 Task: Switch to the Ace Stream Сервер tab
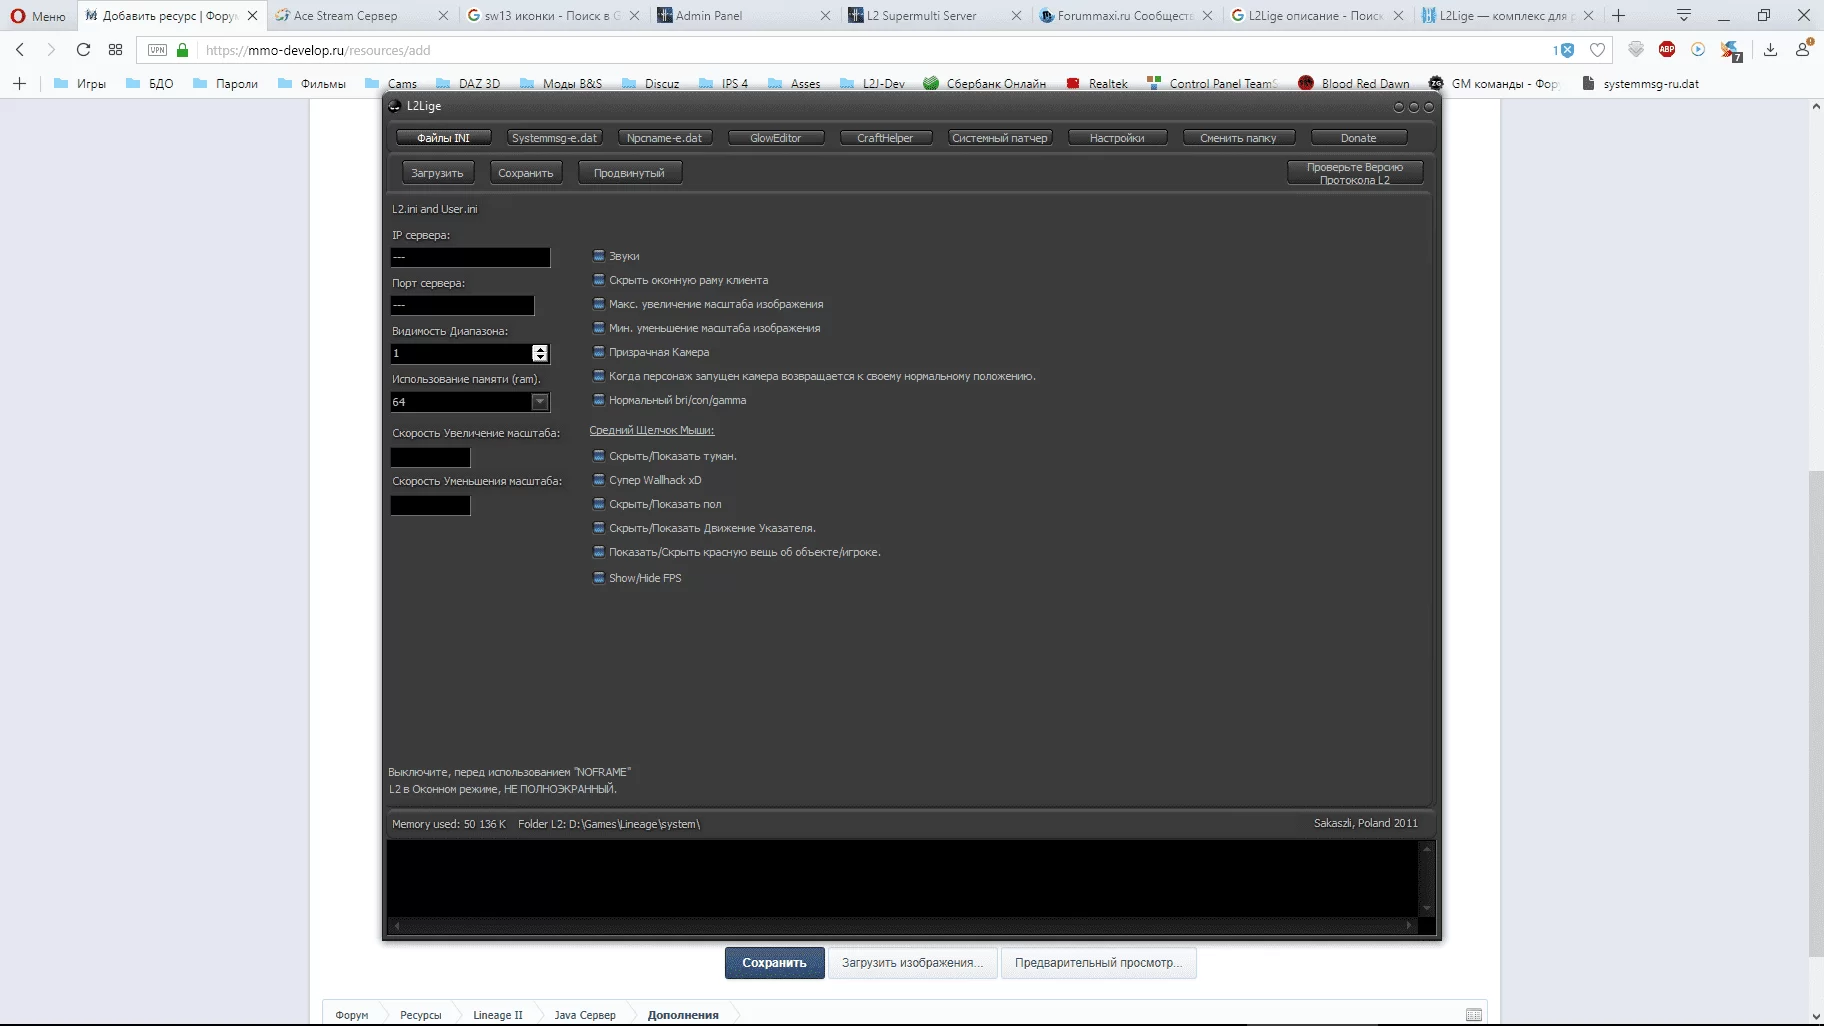[x=345, y=16]
